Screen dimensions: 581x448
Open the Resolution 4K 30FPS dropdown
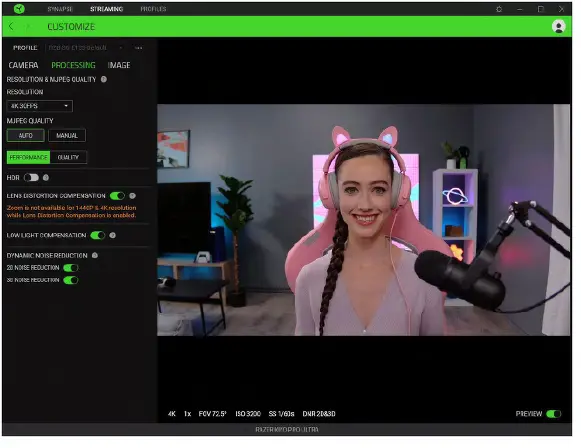40,106
